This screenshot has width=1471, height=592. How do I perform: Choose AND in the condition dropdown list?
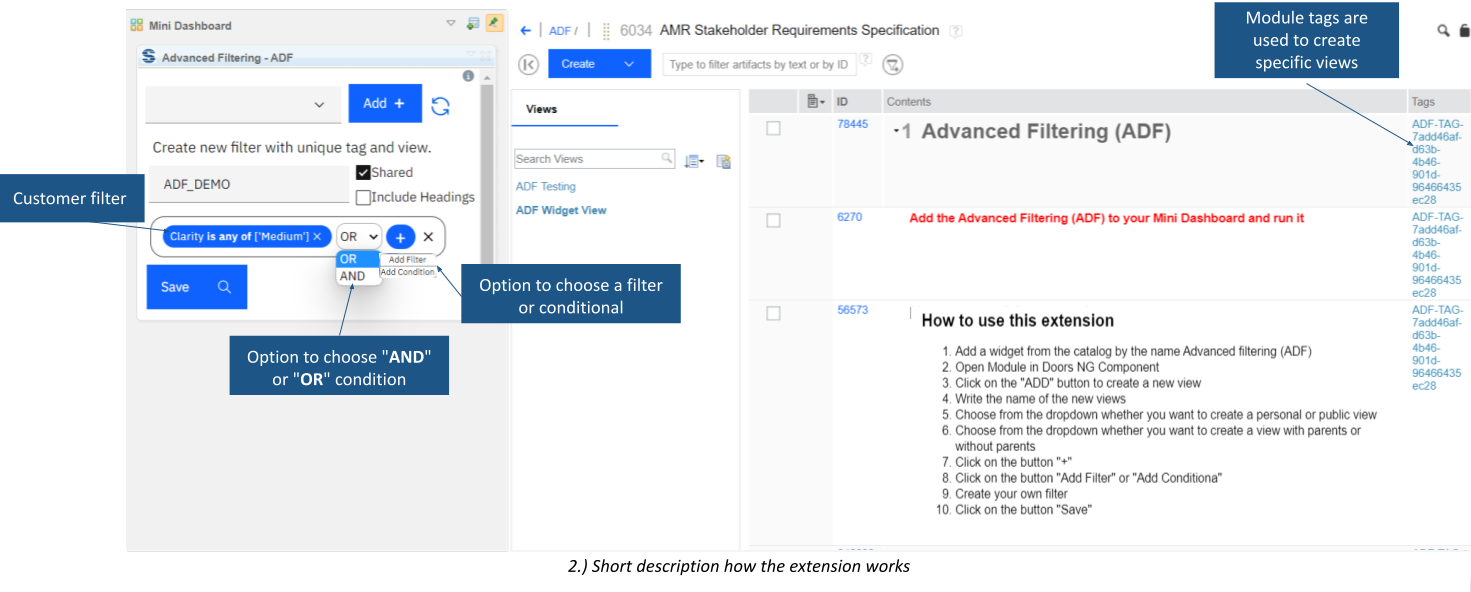353,276
